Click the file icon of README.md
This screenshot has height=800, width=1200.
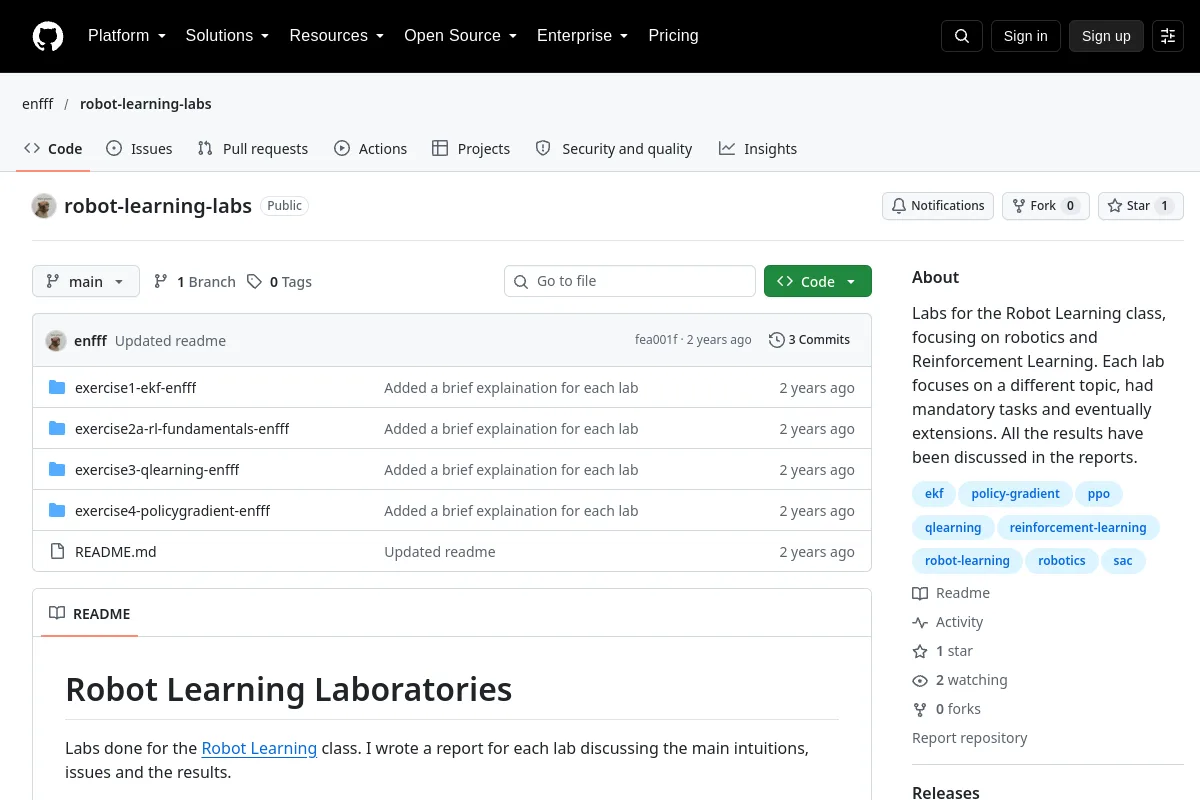57,552
